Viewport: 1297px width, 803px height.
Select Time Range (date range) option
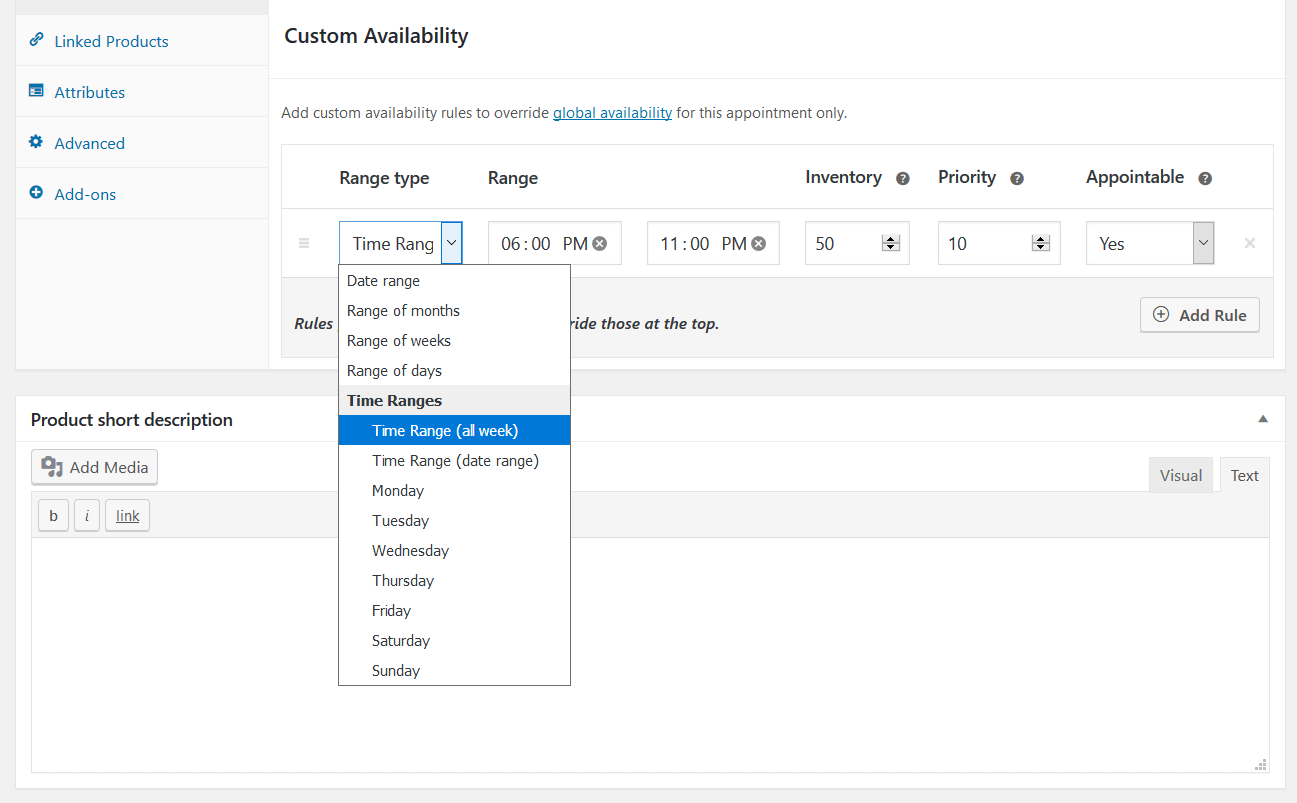454,461
